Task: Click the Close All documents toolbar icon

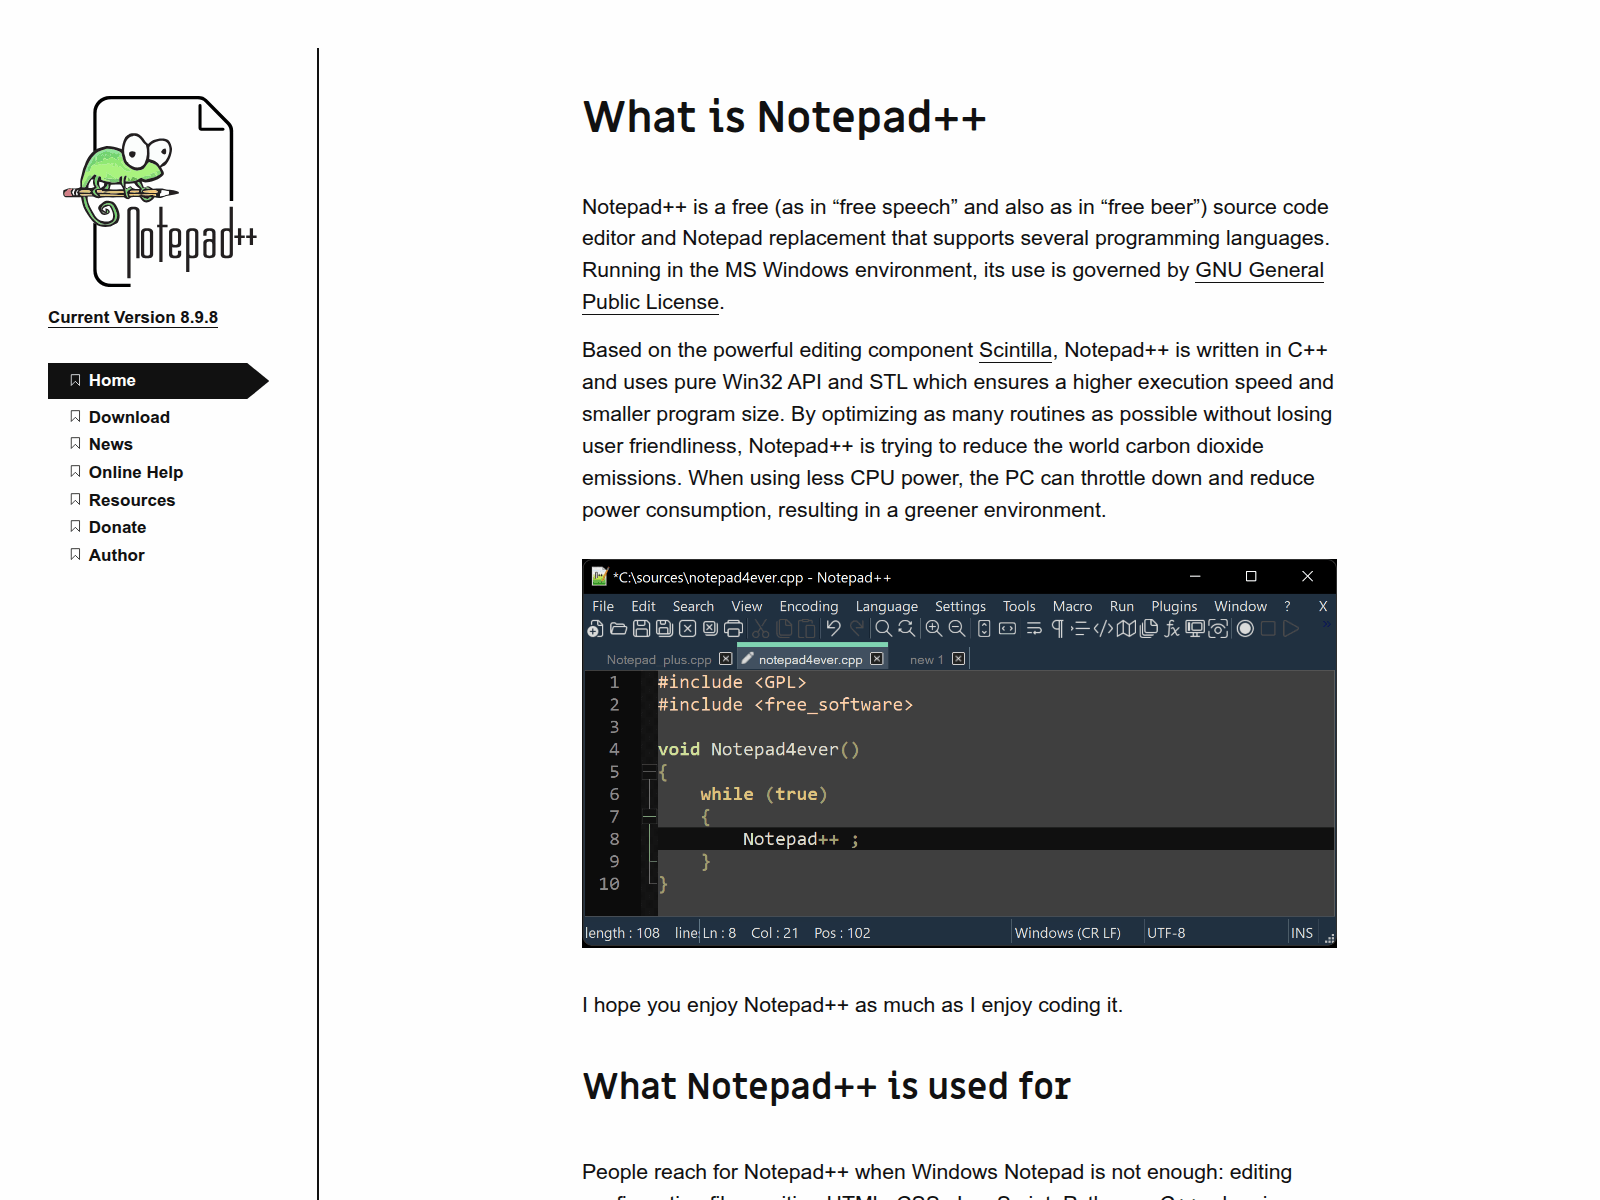Action: click(x=710, y=628)
